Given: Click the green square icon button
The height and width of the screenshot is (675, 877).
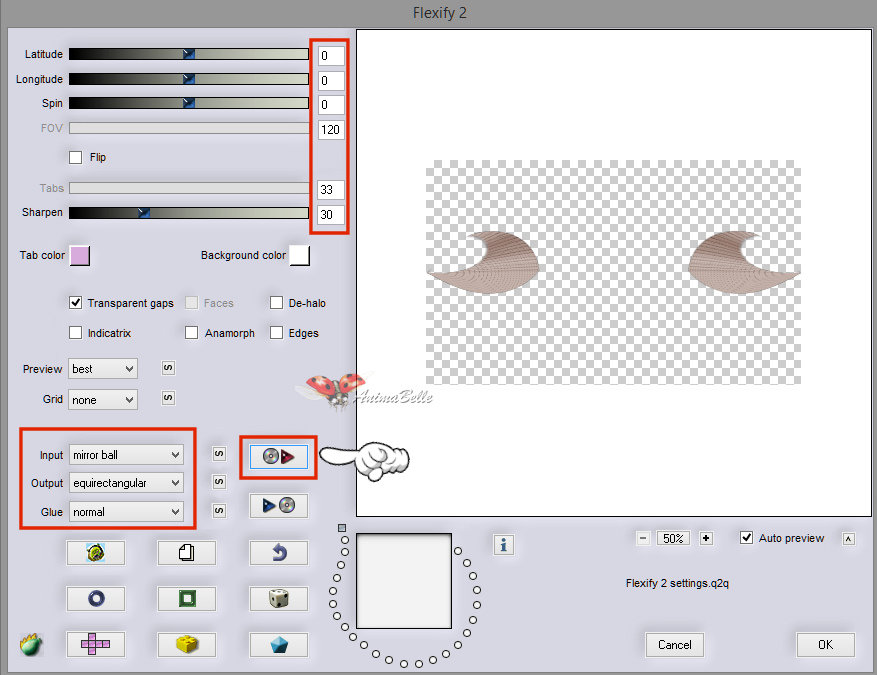Looking at the screenshot, I should coord(187,598).
